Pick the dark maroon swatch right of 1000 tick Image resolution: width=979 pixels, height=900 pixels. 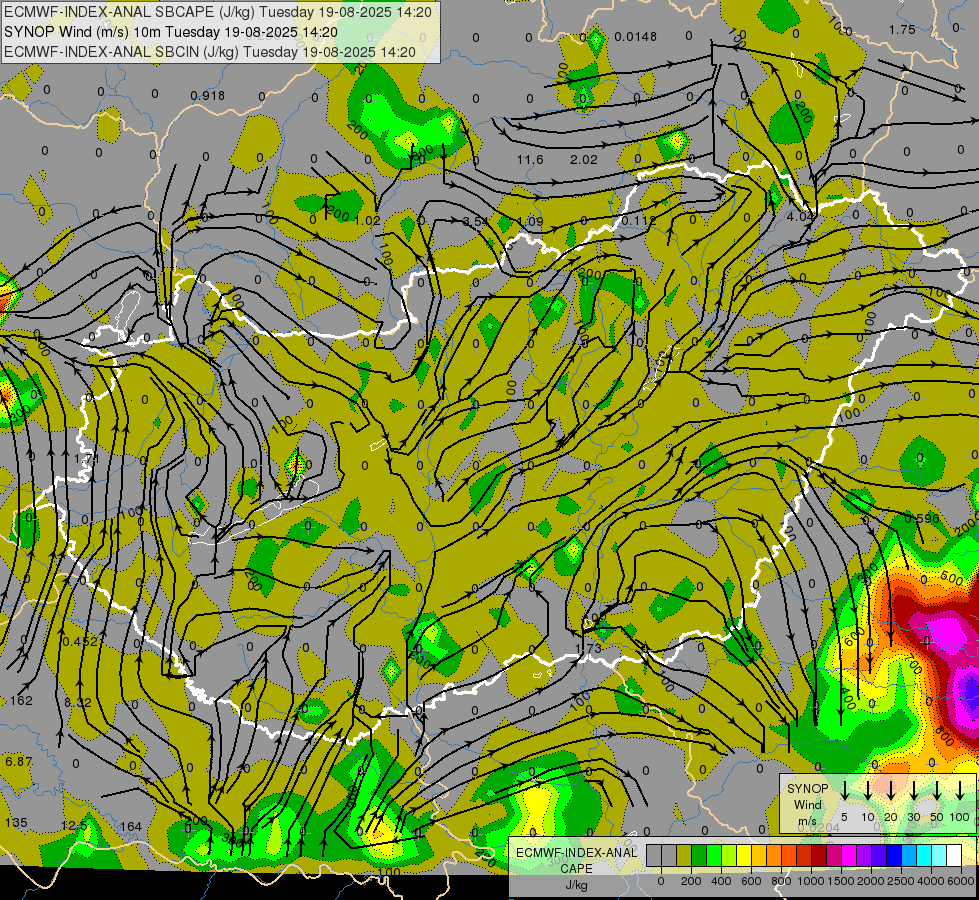819,856
